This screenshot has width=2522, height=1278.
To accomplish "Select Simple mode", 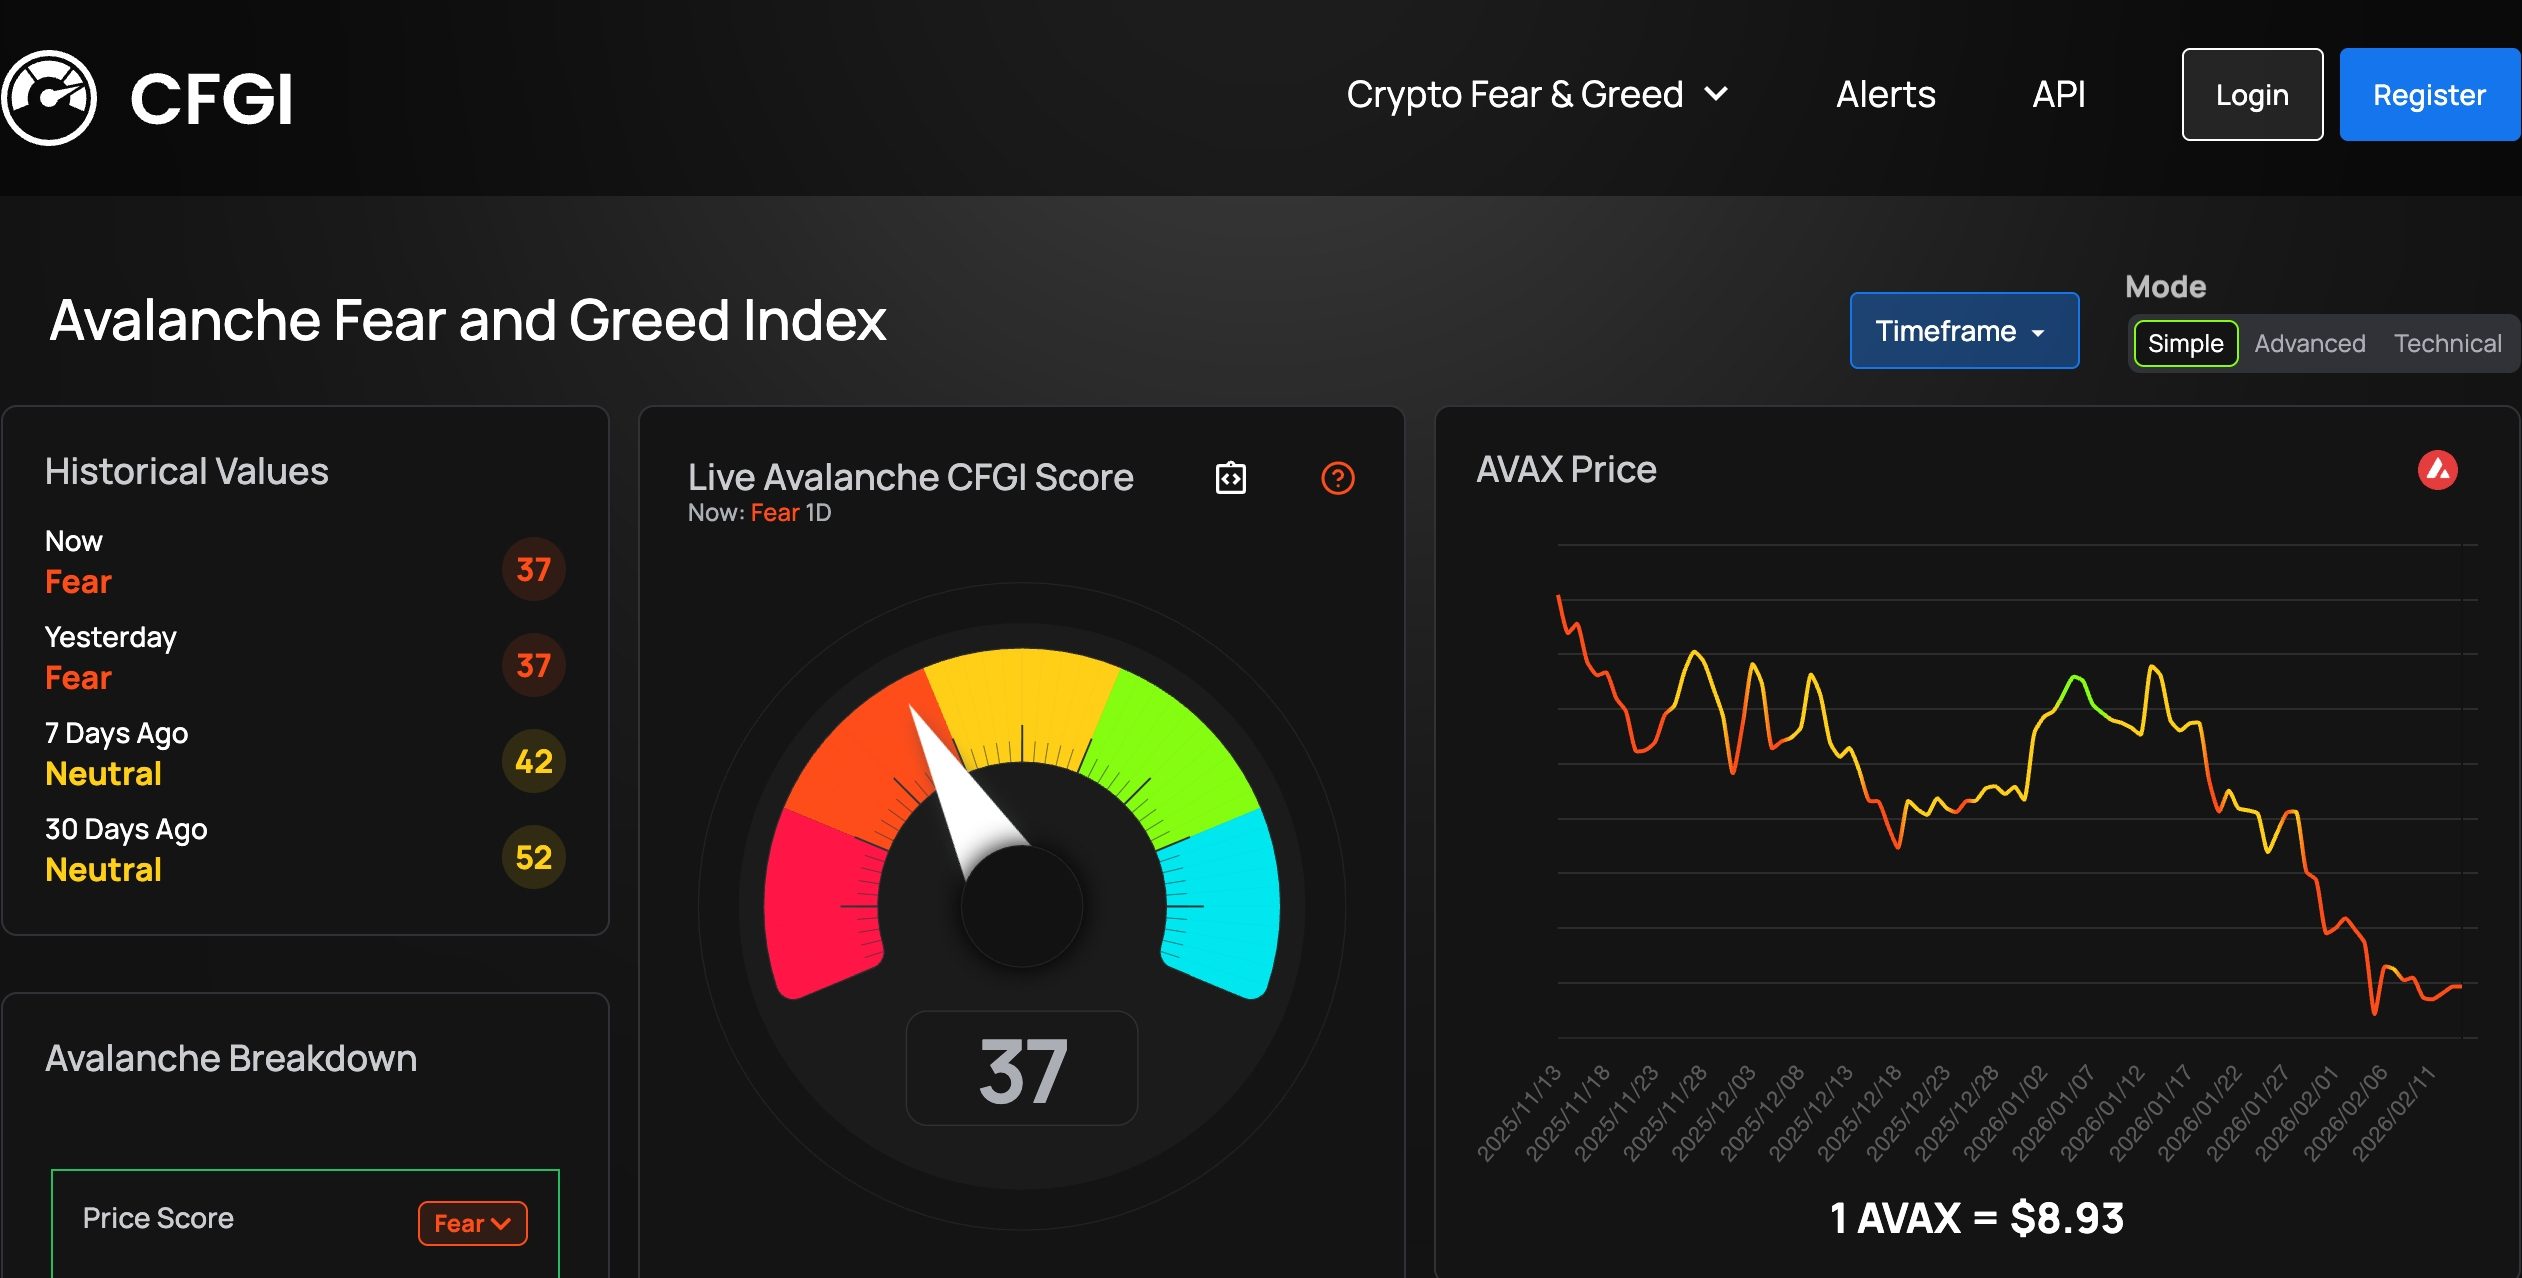I will tap(2185, 344).
